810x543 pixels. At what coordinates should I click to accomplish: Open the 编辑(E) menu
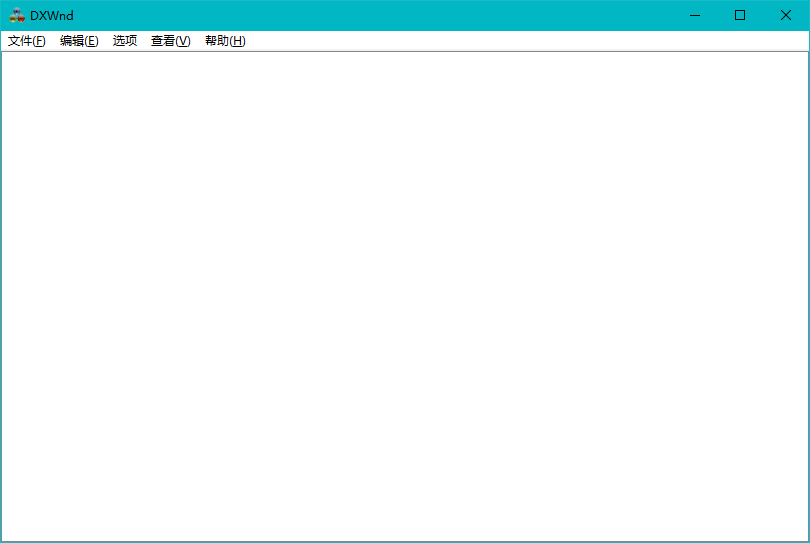point(79,41)
